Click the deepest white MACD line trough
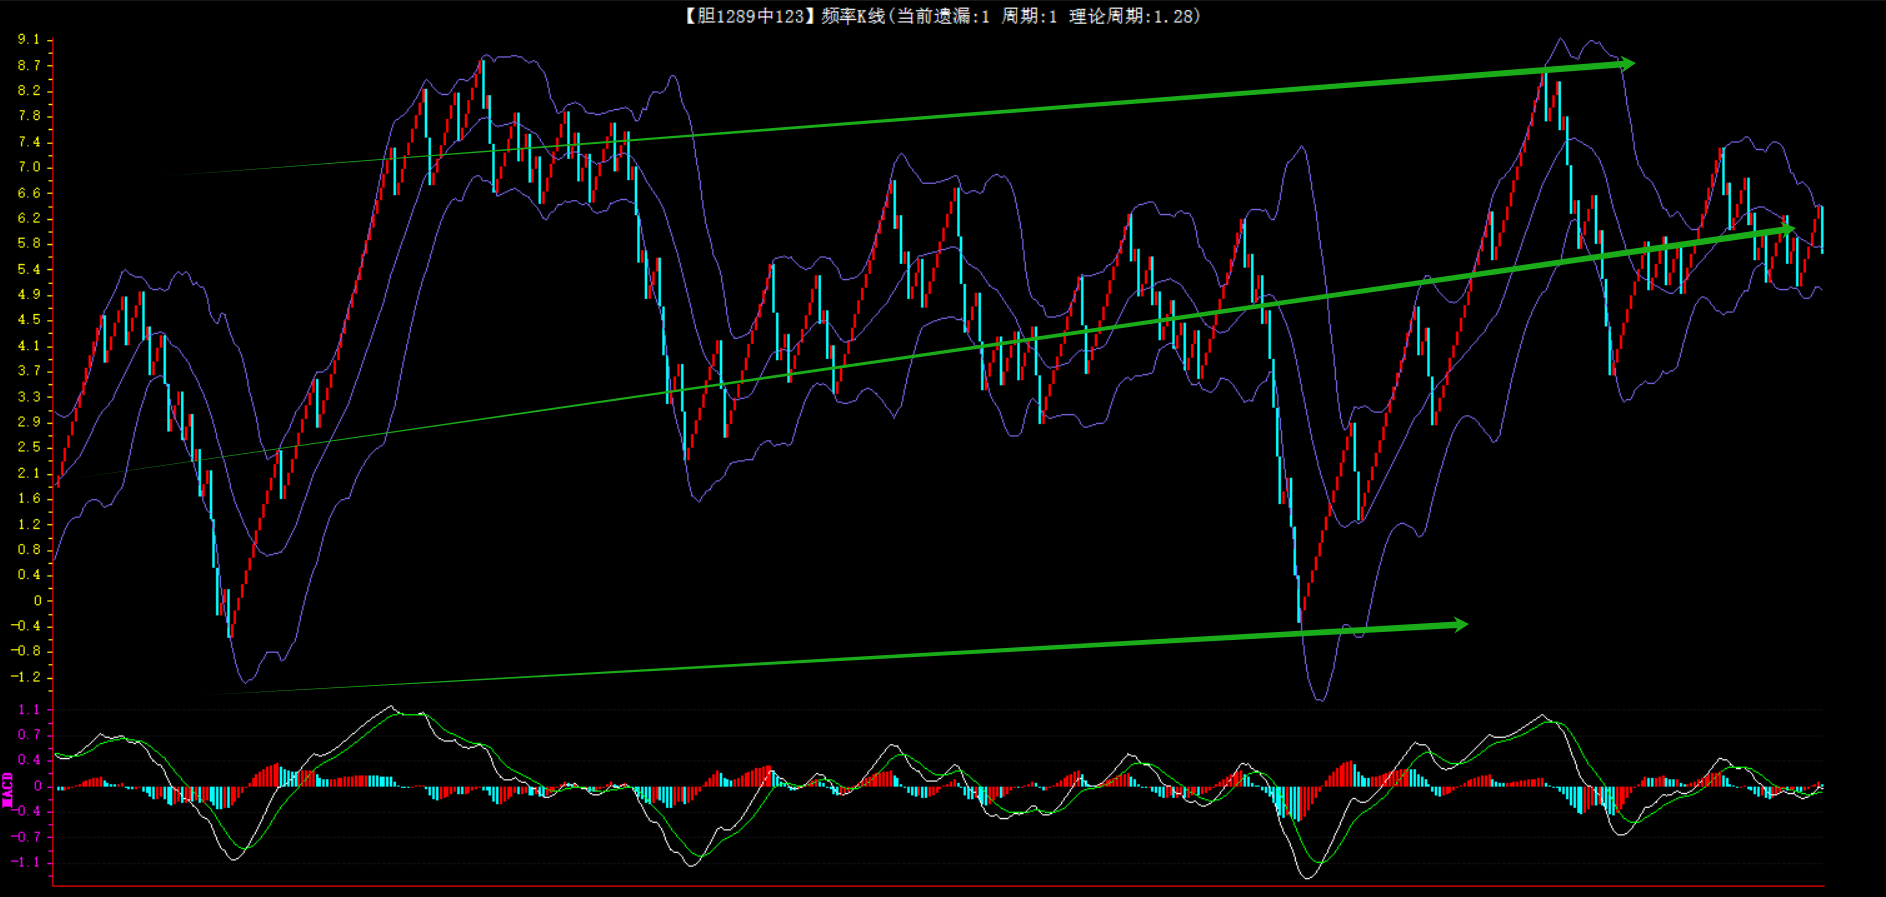Screen dimensions: 1886x897 pos(1309,877)
